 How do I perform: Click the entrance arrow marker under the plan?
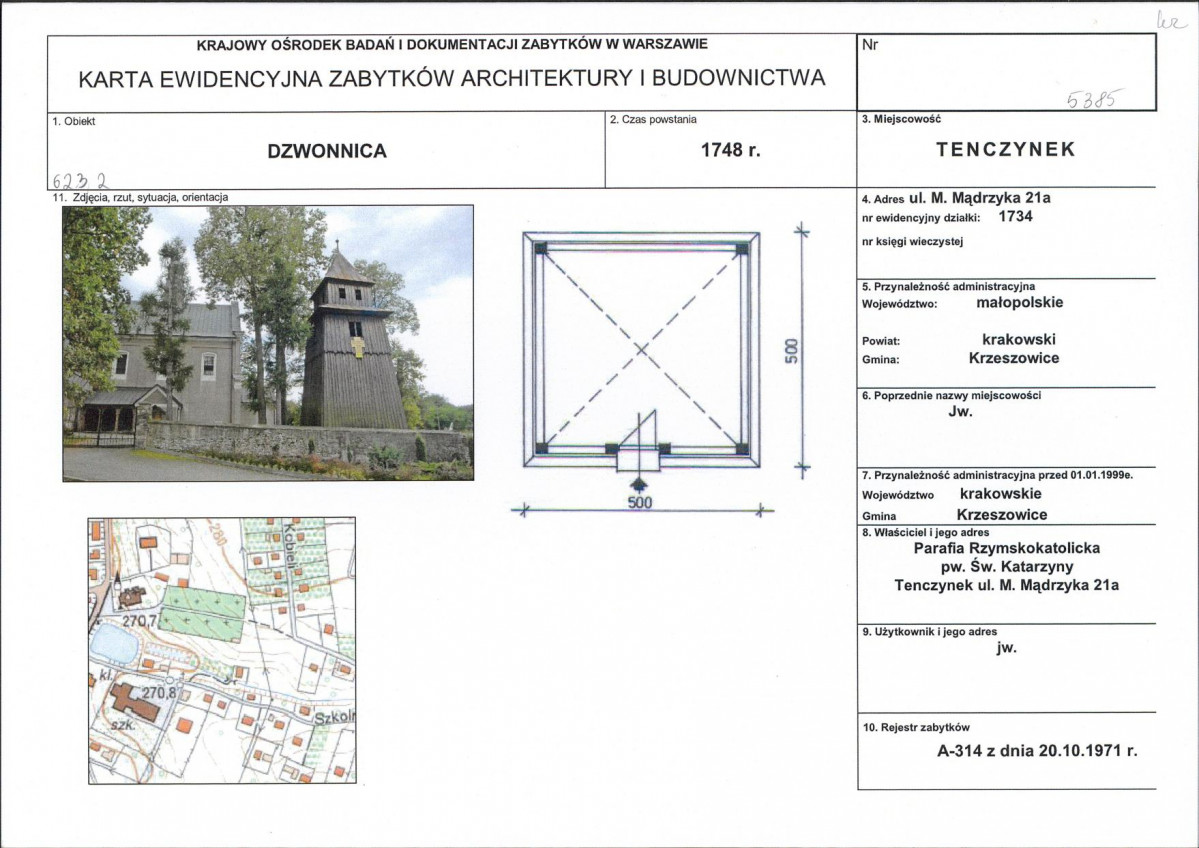click(638, 484)
